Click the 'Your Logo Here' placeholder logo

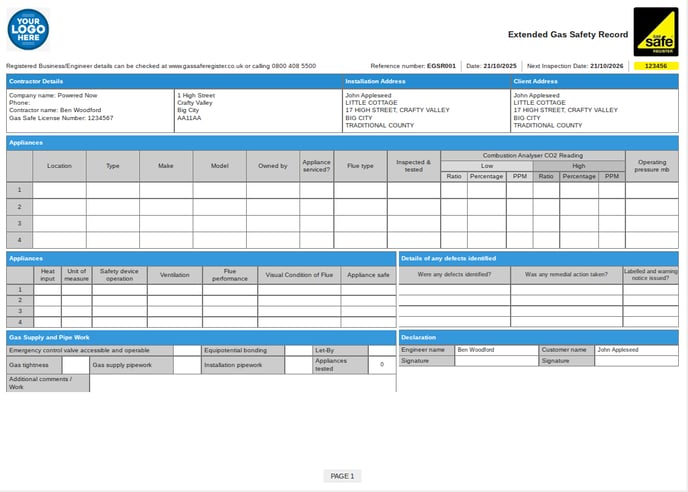coord(28,29)
